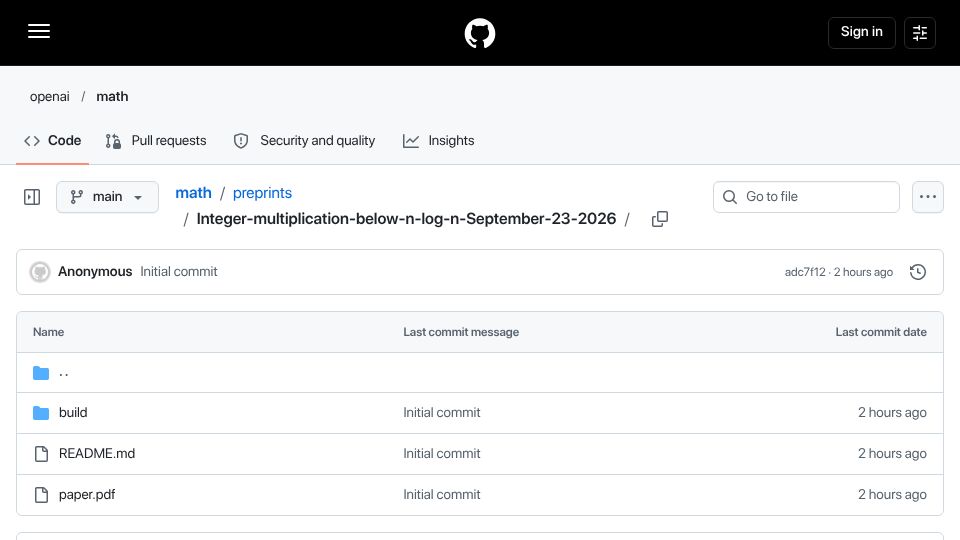
Task: Copy the path with copy icon
Action: [x=659, y=219]
